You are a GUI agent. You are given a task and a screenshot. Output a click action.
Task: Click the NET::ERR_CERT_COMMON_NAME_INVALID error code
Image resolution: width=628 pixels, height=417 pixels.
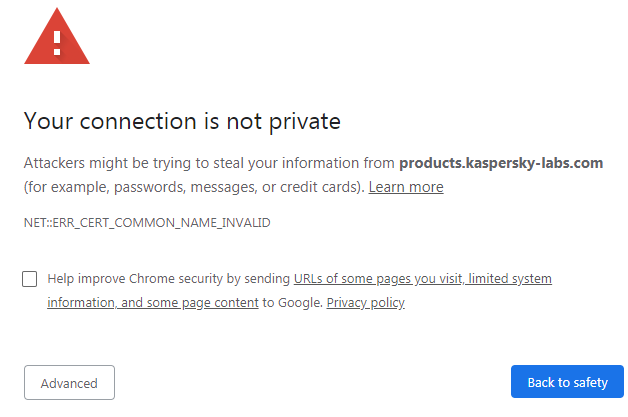(x=147, y=222)
